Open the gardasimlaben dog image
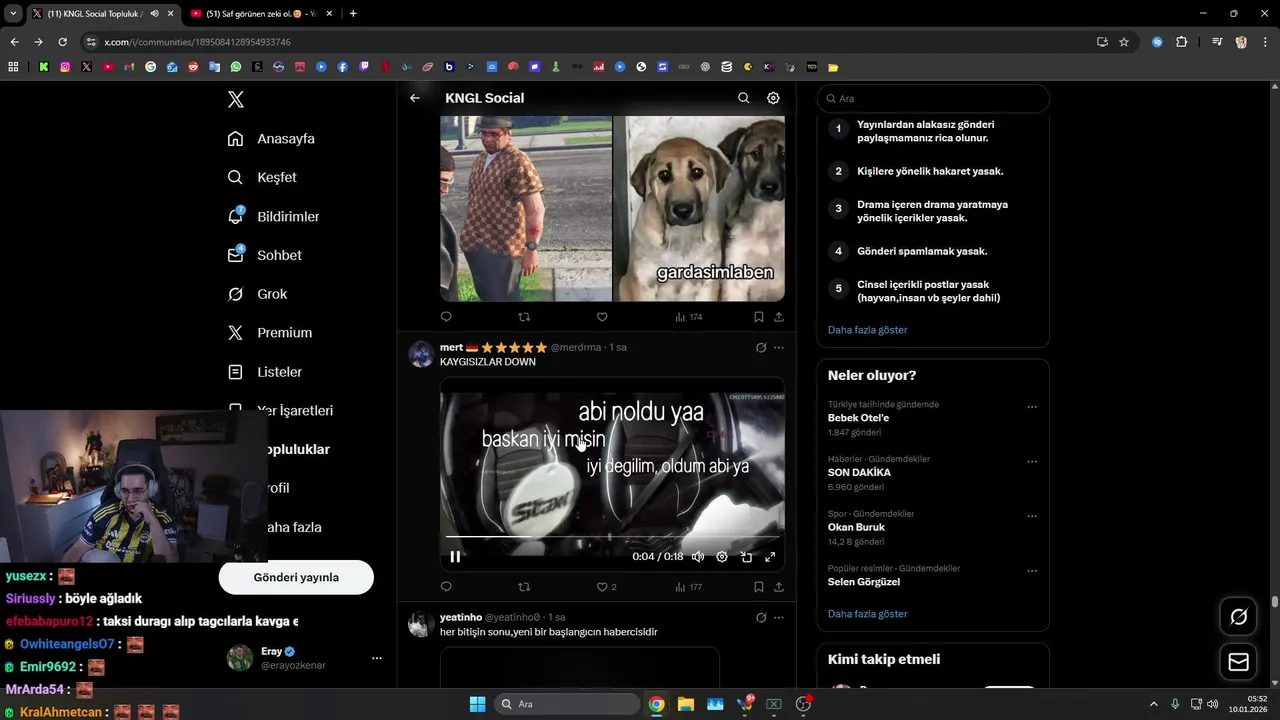The width and height of the screenshot is (1280, 720). click(698, 208)
